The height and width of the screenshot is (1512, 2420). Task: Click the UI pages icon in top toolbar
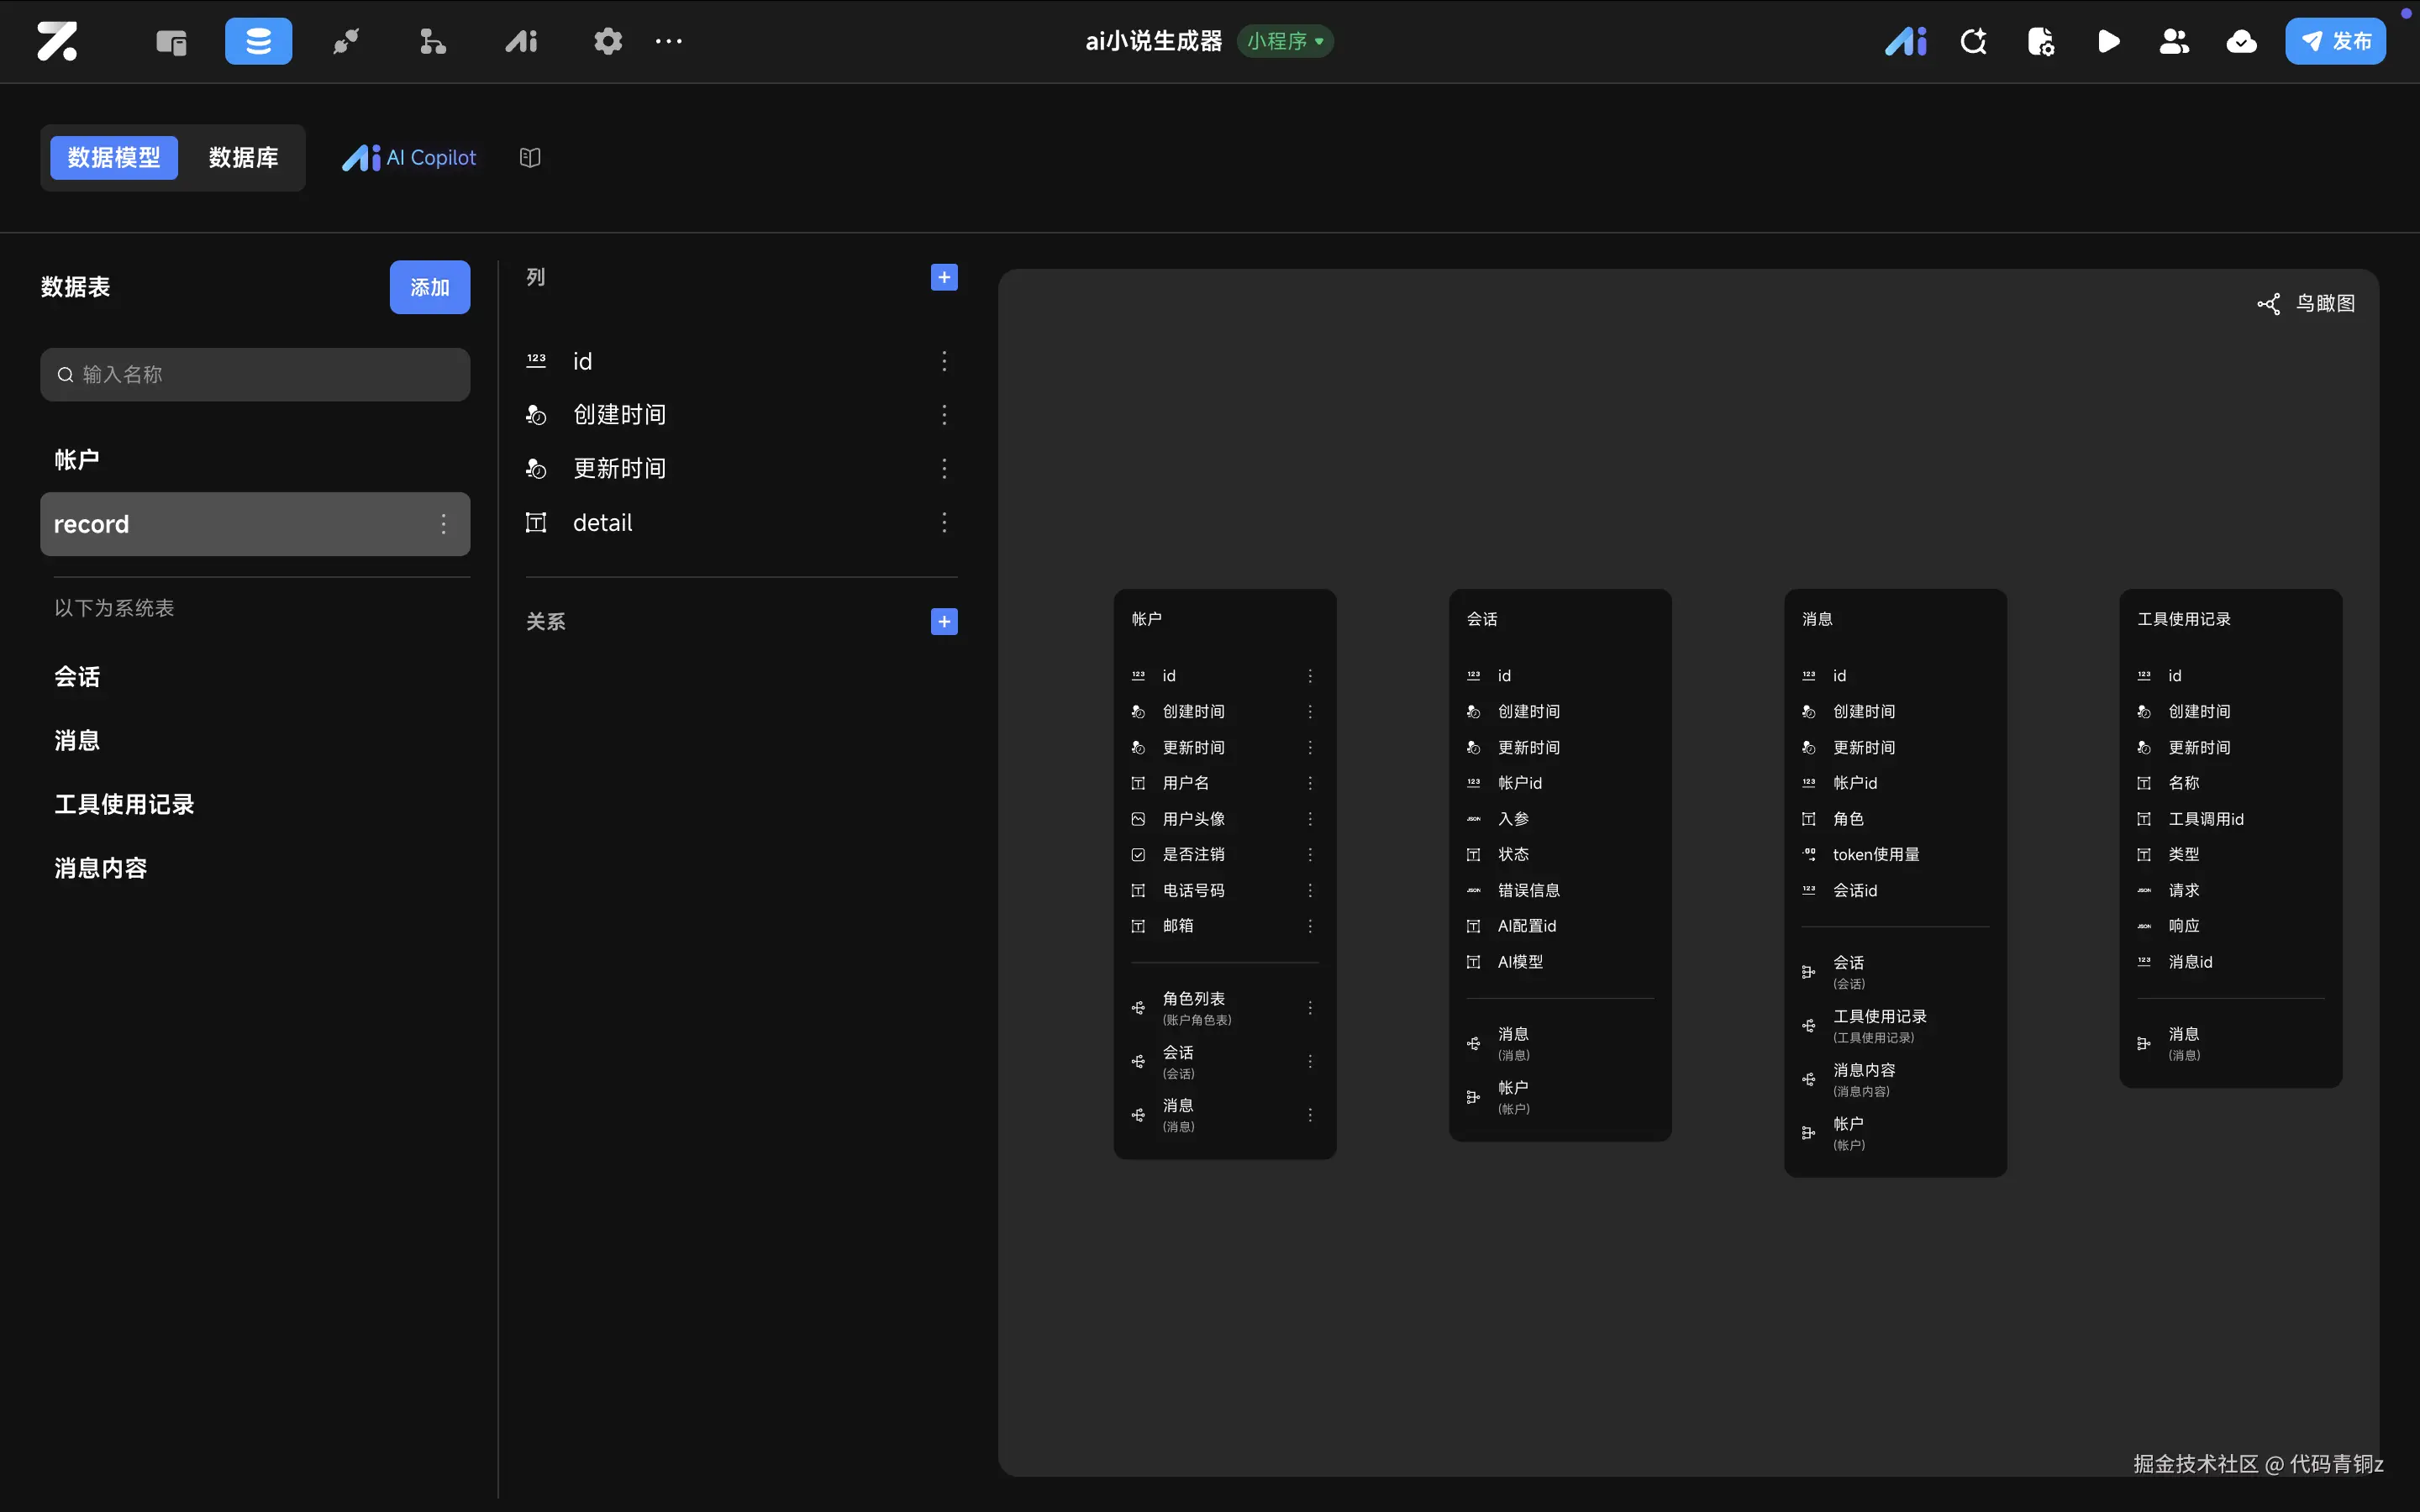(x=171, y=41)
